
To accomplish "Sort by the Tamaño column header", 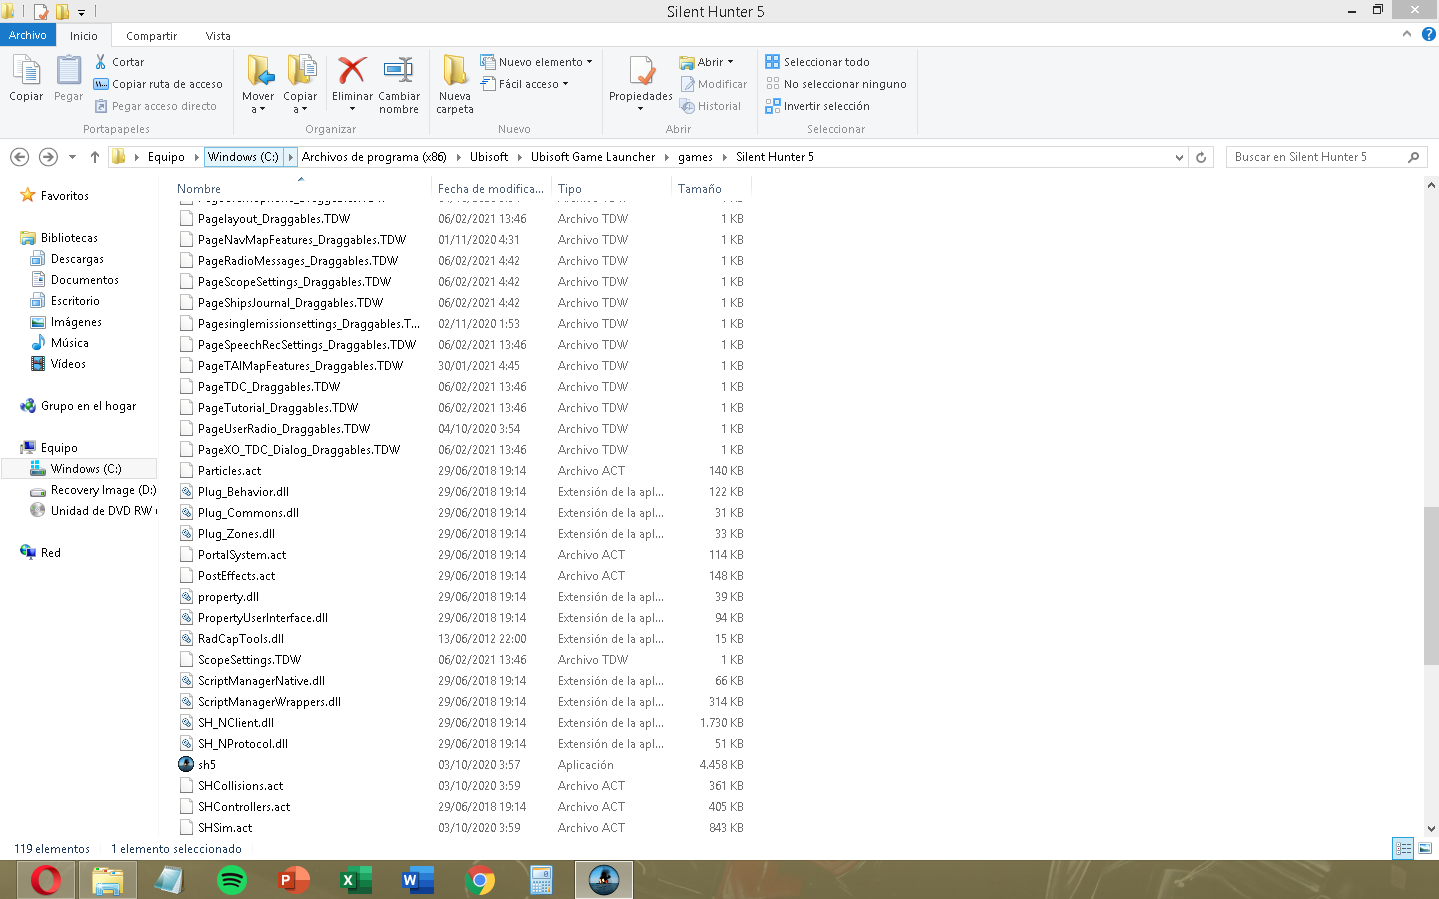I will [x=699, y=189].
